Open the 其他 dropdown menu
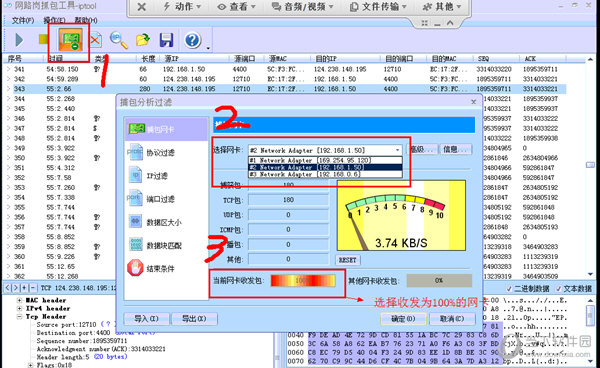This screenshot has height=368, width=600. (442, 7)
